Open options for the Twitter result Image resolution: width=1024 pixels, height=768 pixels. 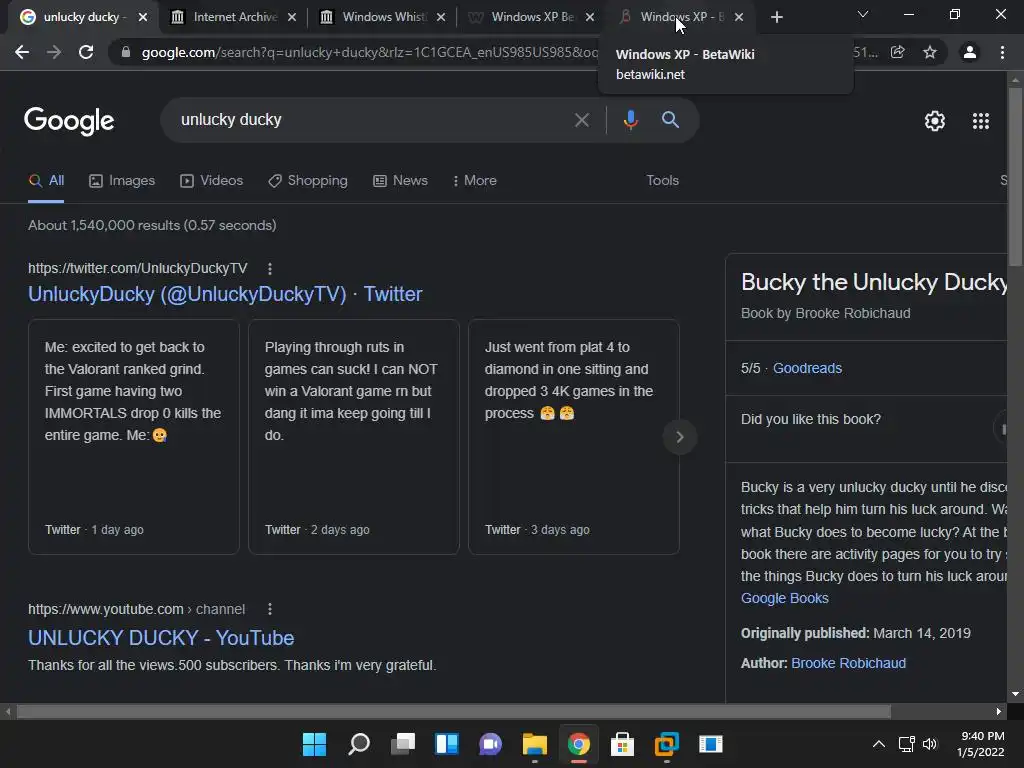pyautogui.click(x=270, y=268)
